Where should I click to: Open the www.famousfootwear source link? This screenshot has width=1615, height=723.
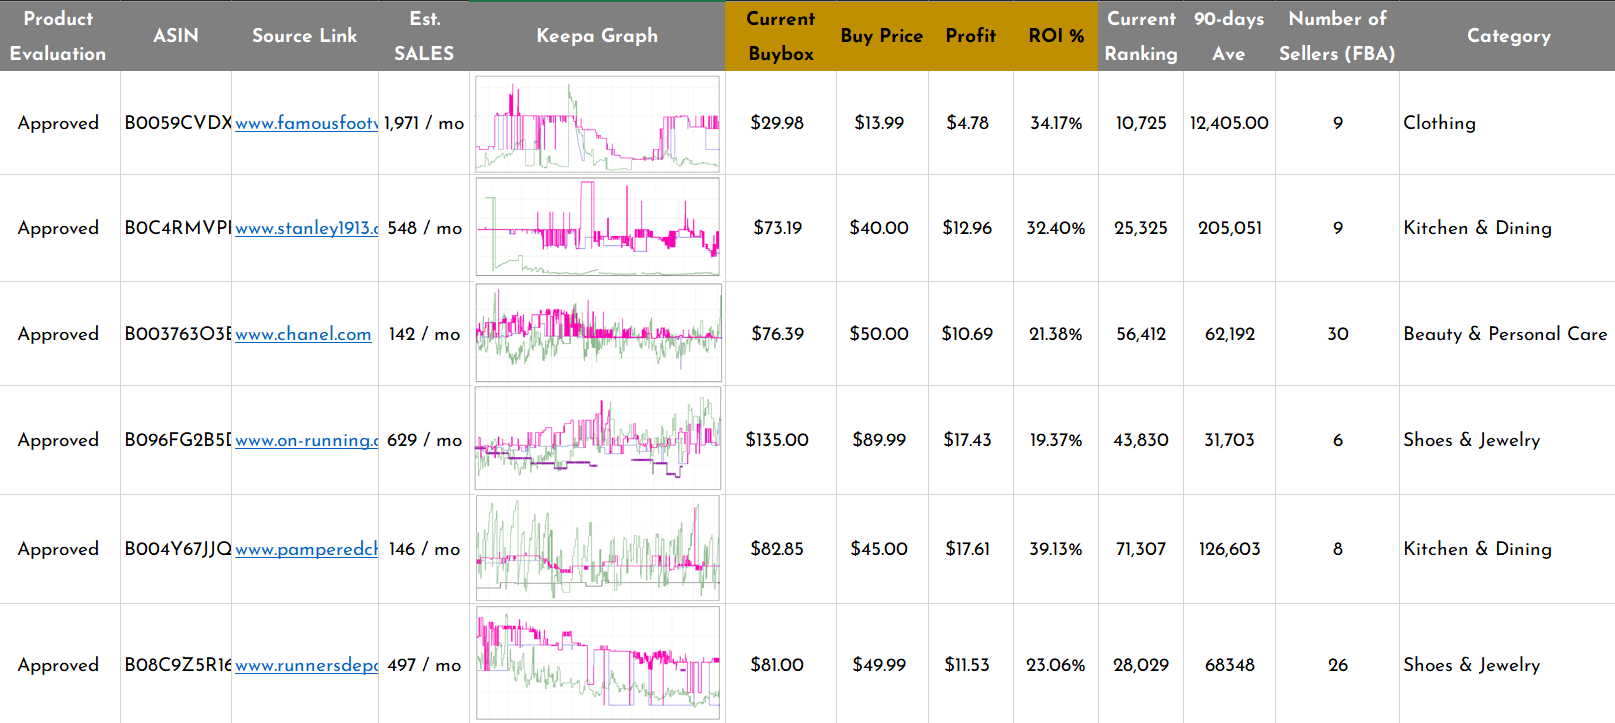pos(306,123)
